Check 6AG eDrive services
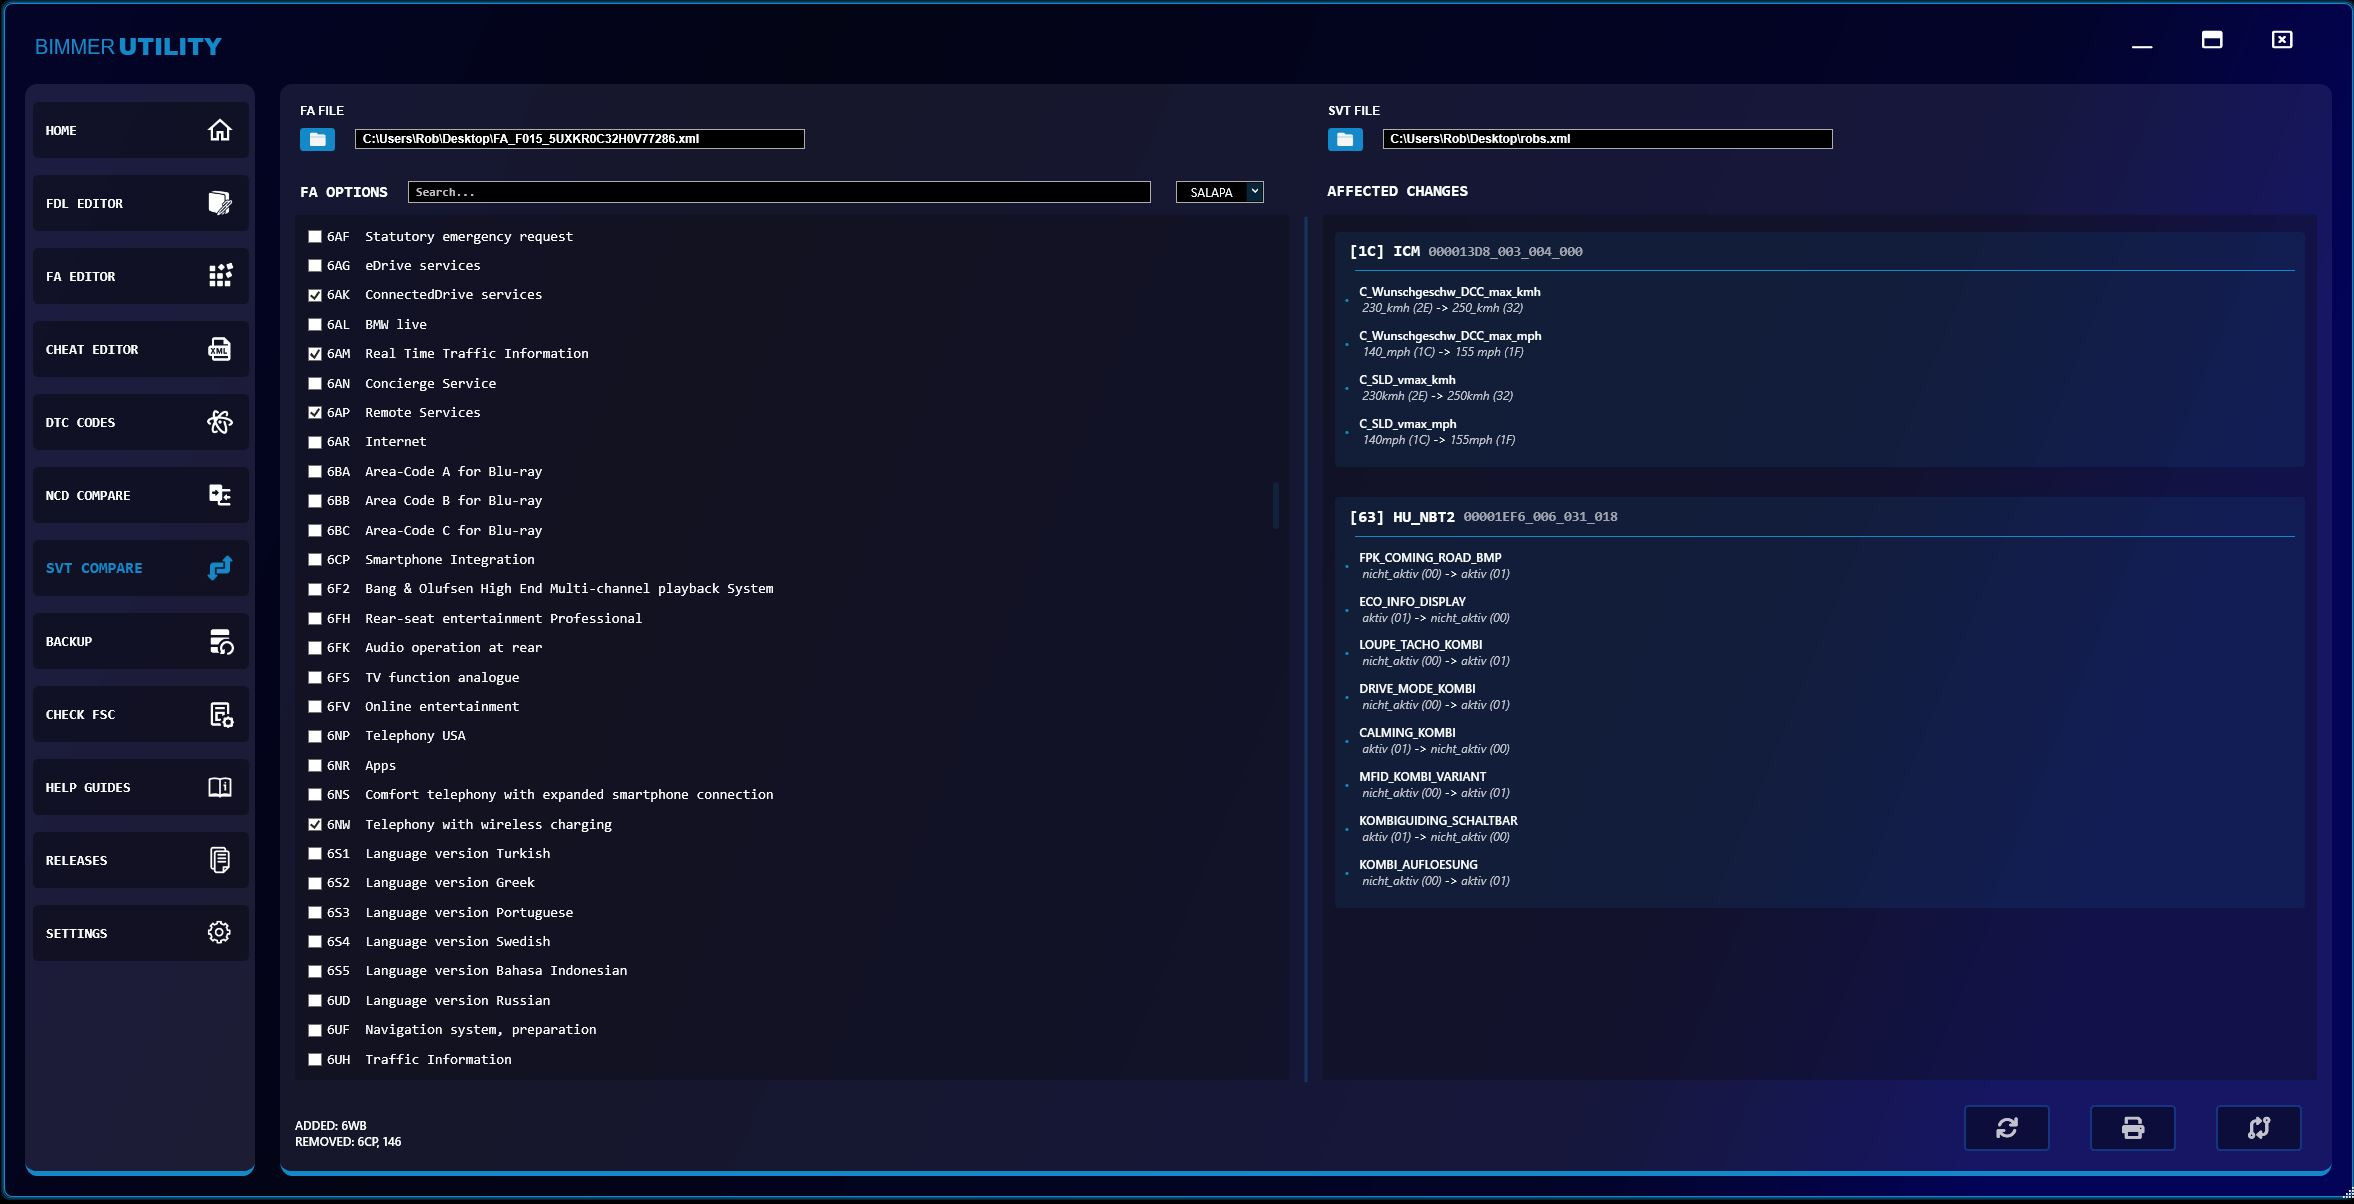Viewport: 2354px width, 1204px height. (x=315, y=266)
